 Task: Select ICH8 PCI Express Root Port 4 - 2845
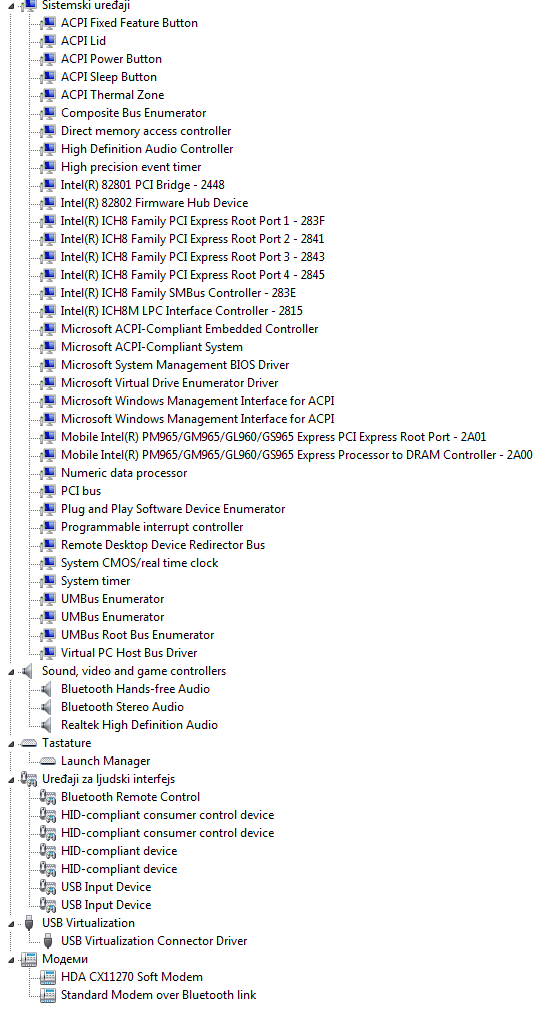[x=193, y=275]
